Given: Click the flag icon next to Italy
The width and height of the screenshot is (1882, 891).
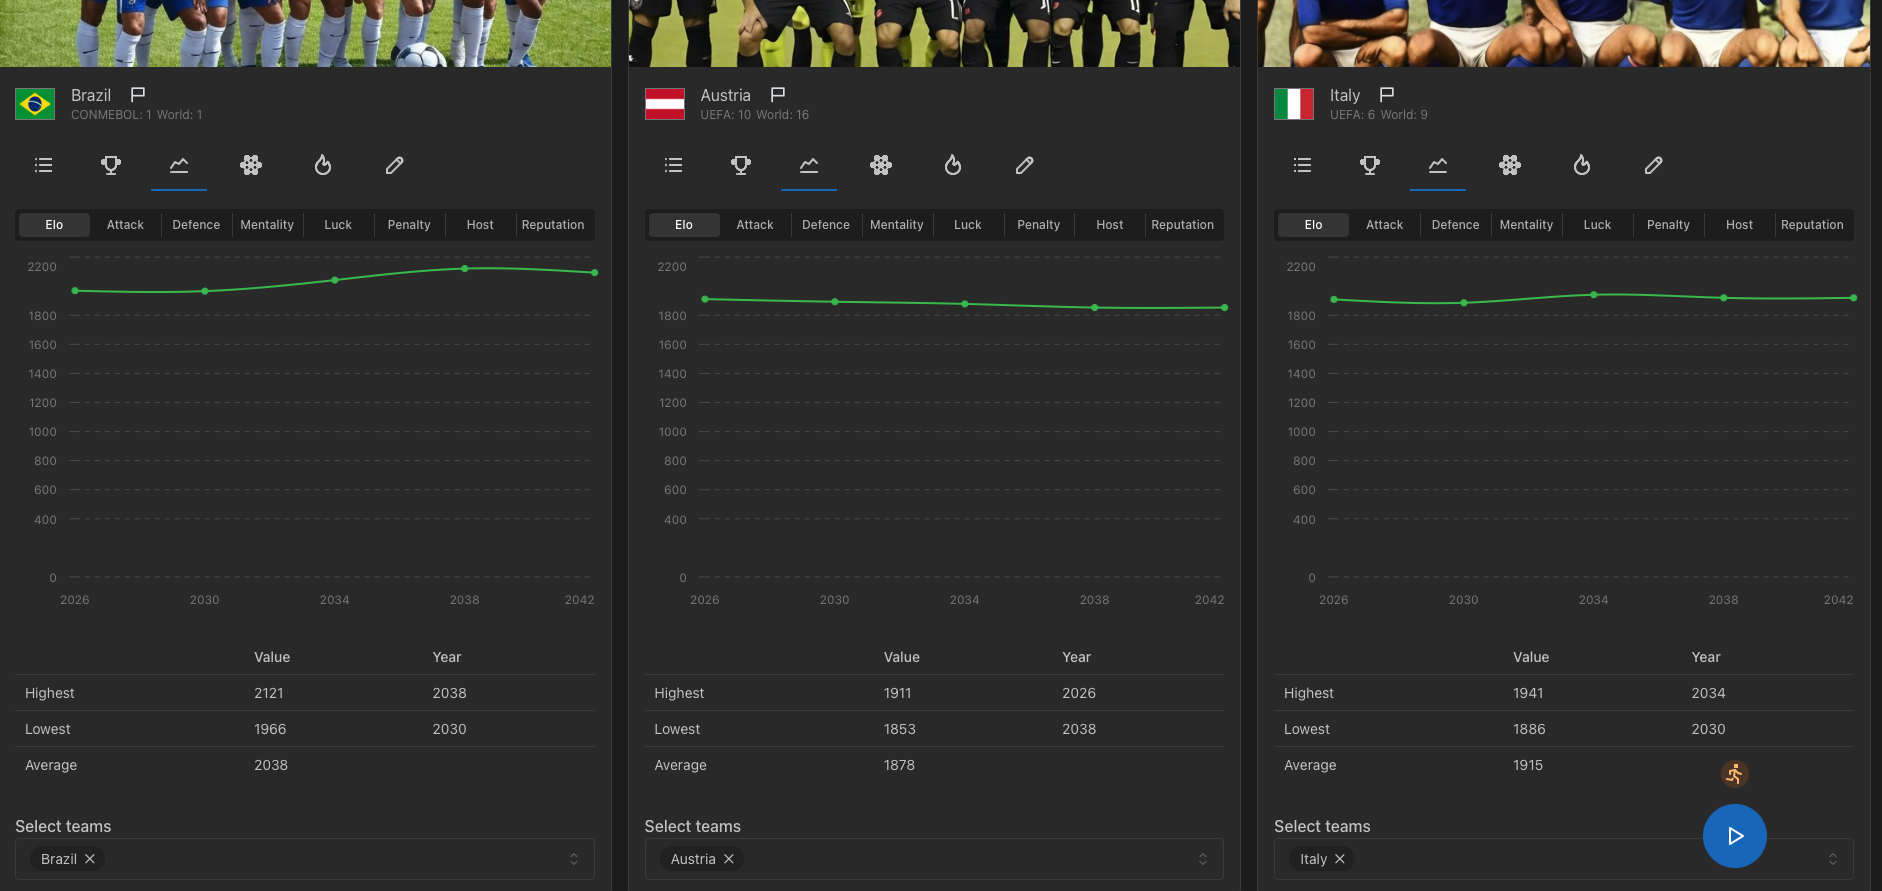Looking at the screenshot, I should 1387,95.
